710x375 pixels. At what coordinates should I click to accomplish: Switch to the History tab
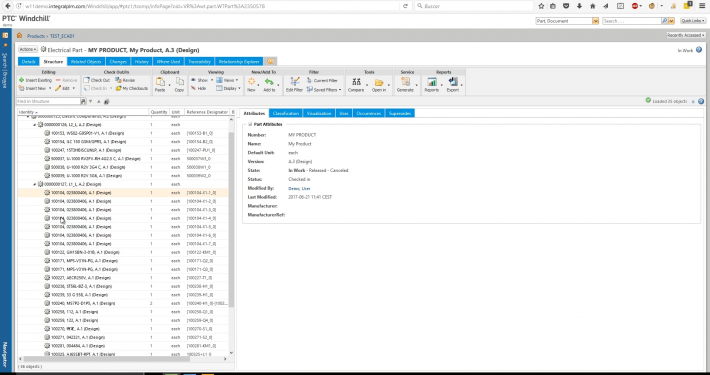142,62
